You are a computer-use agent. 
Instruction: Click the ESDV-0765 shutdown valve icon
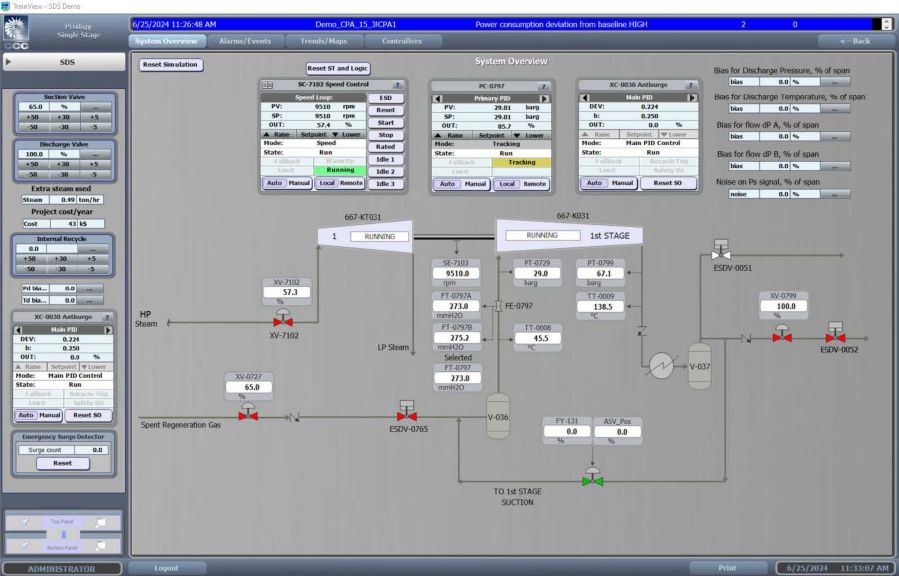coord(407,412)
